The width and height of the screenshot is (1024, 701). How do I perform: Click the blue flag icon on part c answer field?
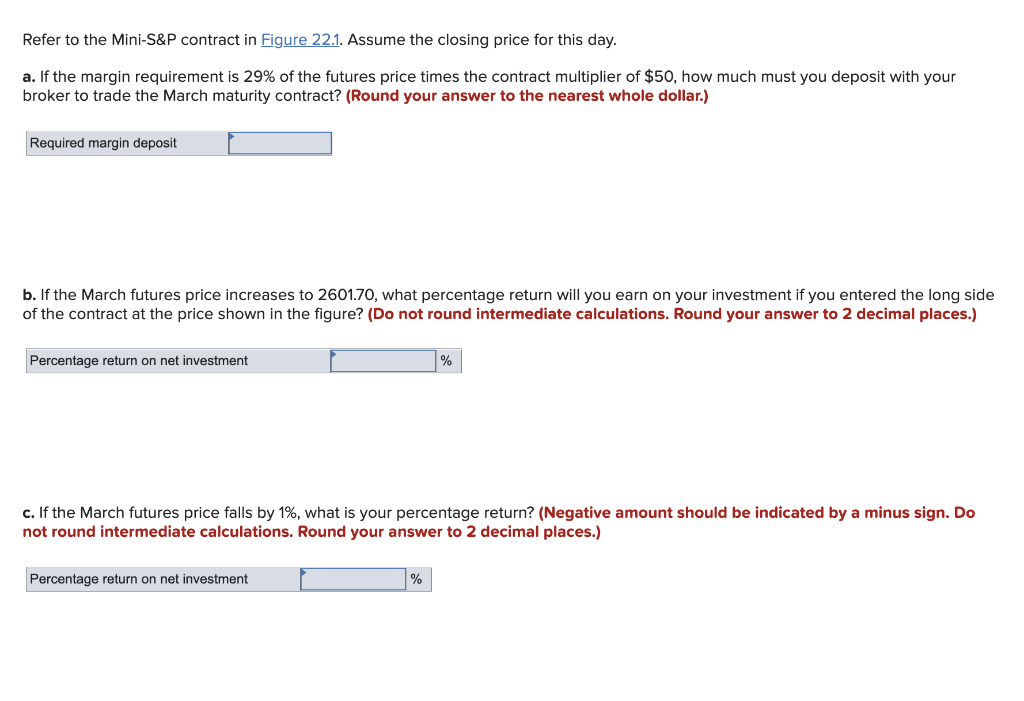pyautogui.click(x=305, y=572)
